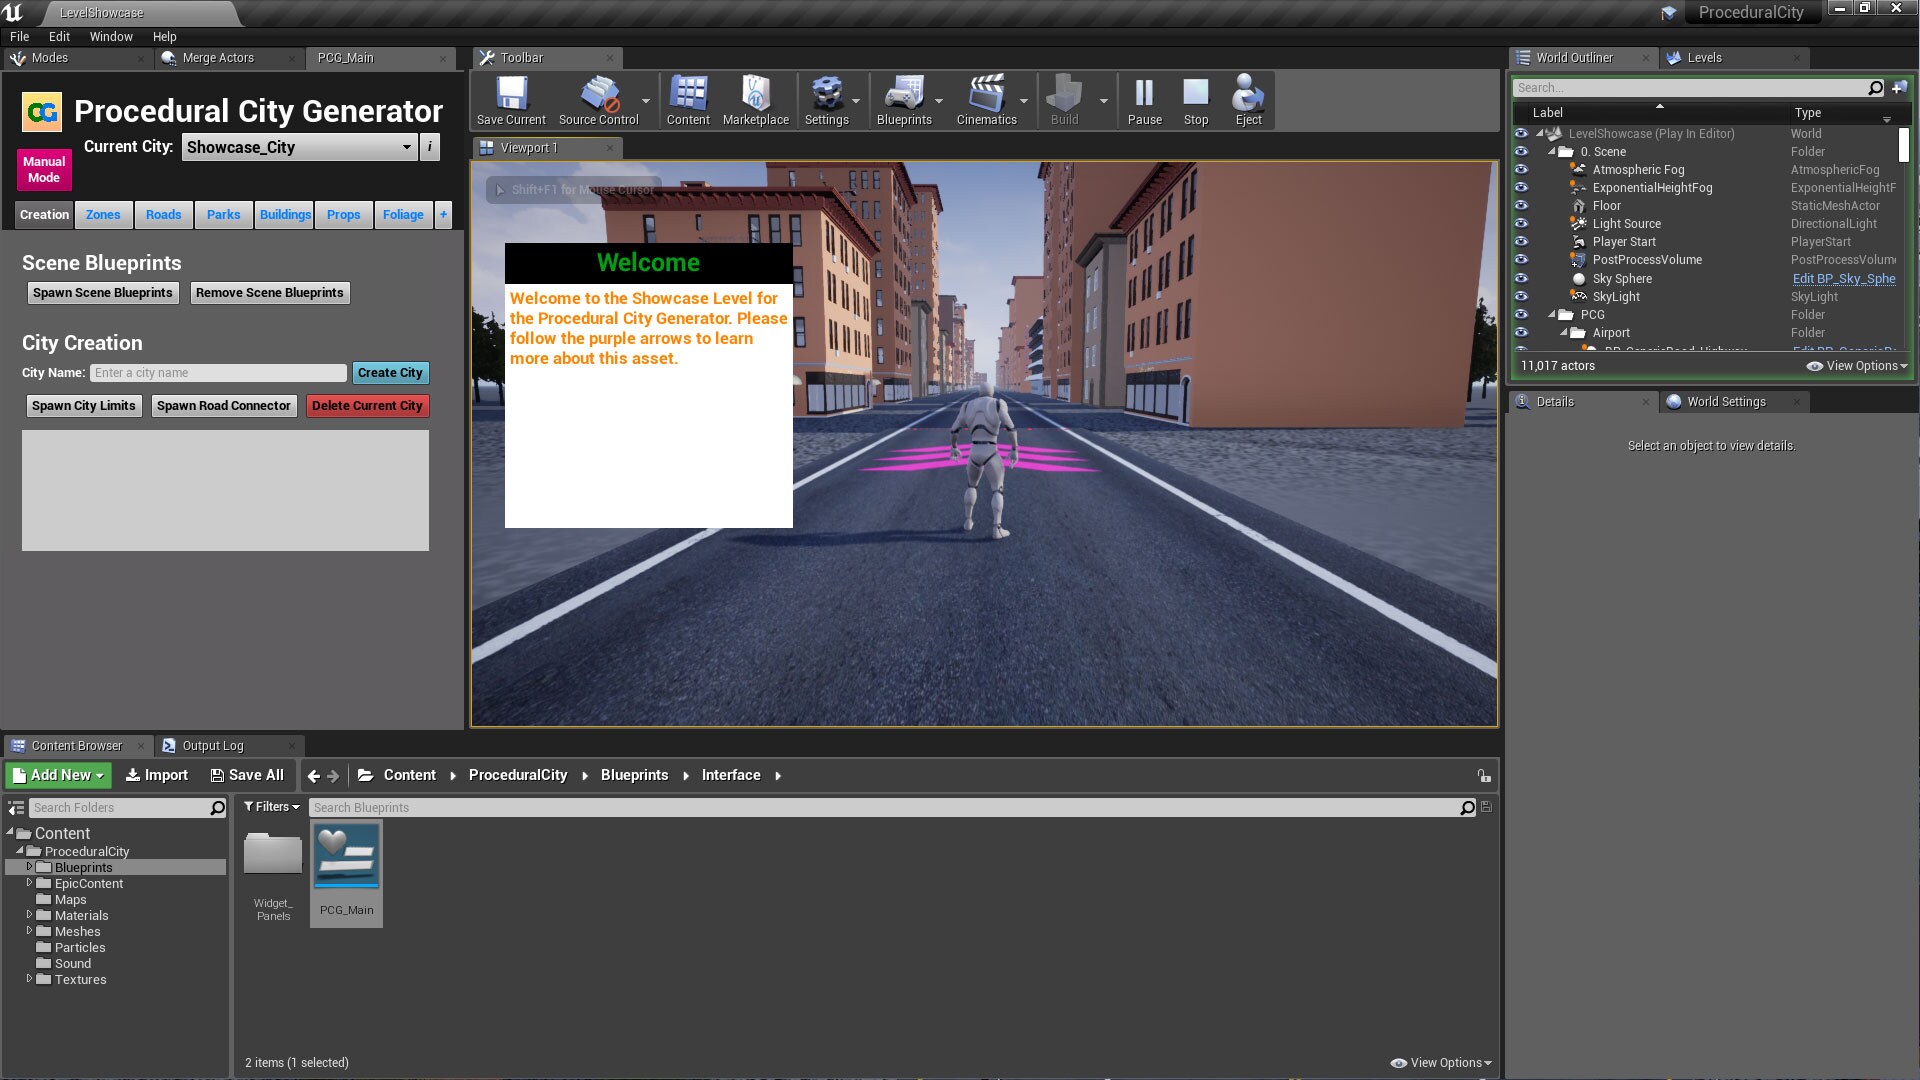Image resolution: width=1920 pixels, height=1080 pixels.
Task: Toggle visibility of the PCG folder
Action: pos(1521,315)
